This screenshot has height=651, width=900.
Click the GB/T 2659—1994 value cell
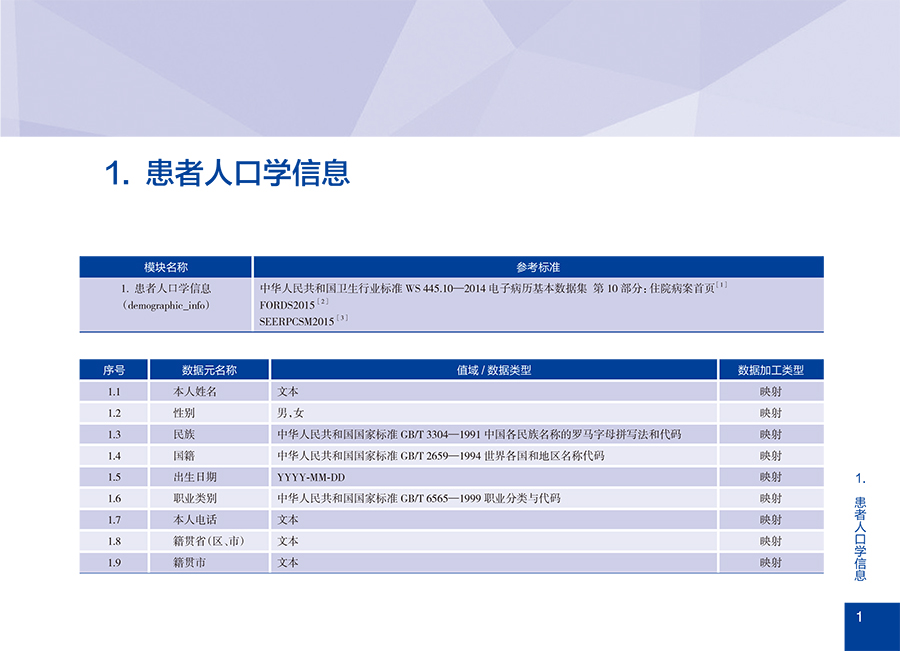point(494,456)
